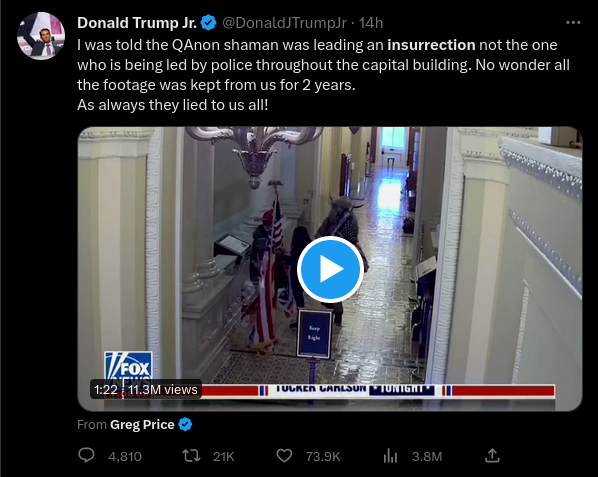
Task: Open view analytics bar chart icon
Action: pos(390,456)
